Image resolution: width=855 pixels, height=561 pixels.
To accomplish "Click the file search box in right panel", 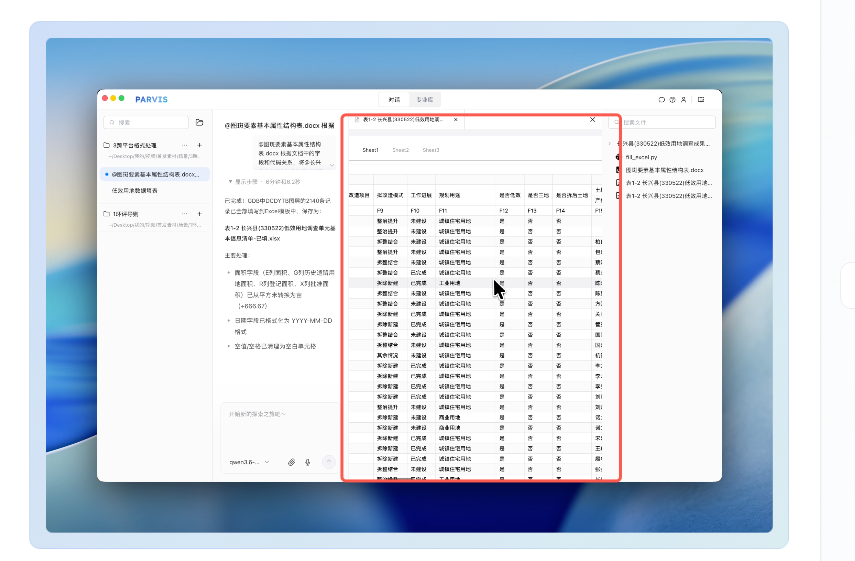I will [x=662, y=123].
